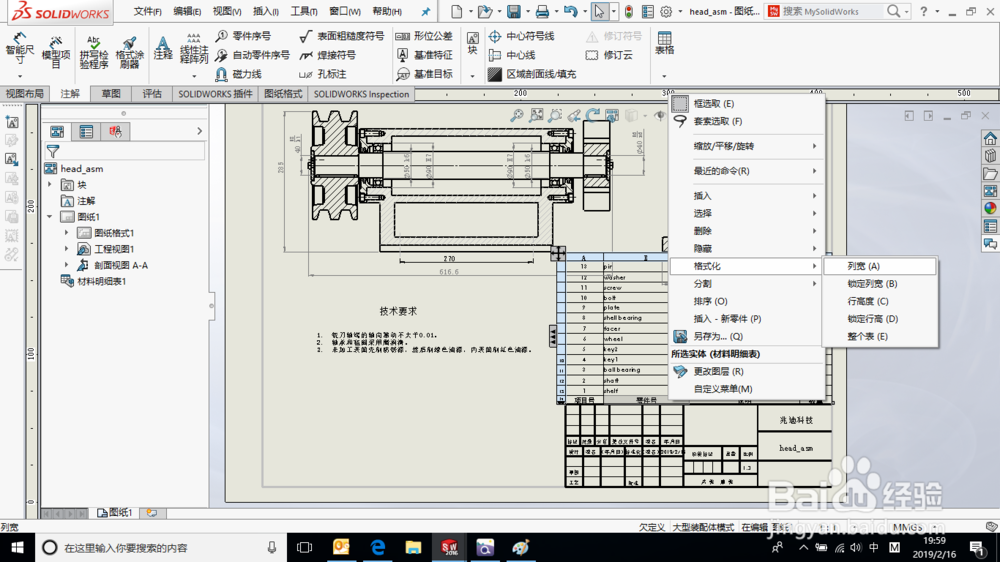The width and height of the screenshot is (1000, 562).
Task: Expand the 块 tree node
Action: click(50, 184)
